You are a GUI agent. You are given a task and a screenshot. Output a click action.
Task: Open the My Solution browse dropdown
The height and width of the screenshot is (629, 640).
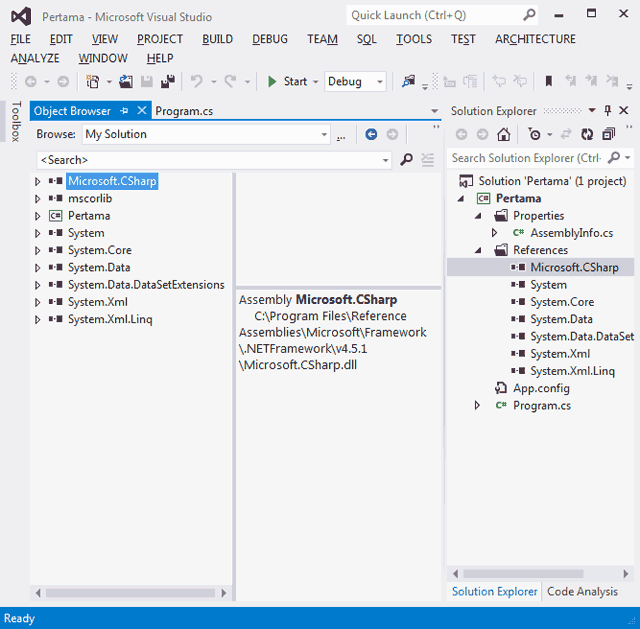click(324, 134)
